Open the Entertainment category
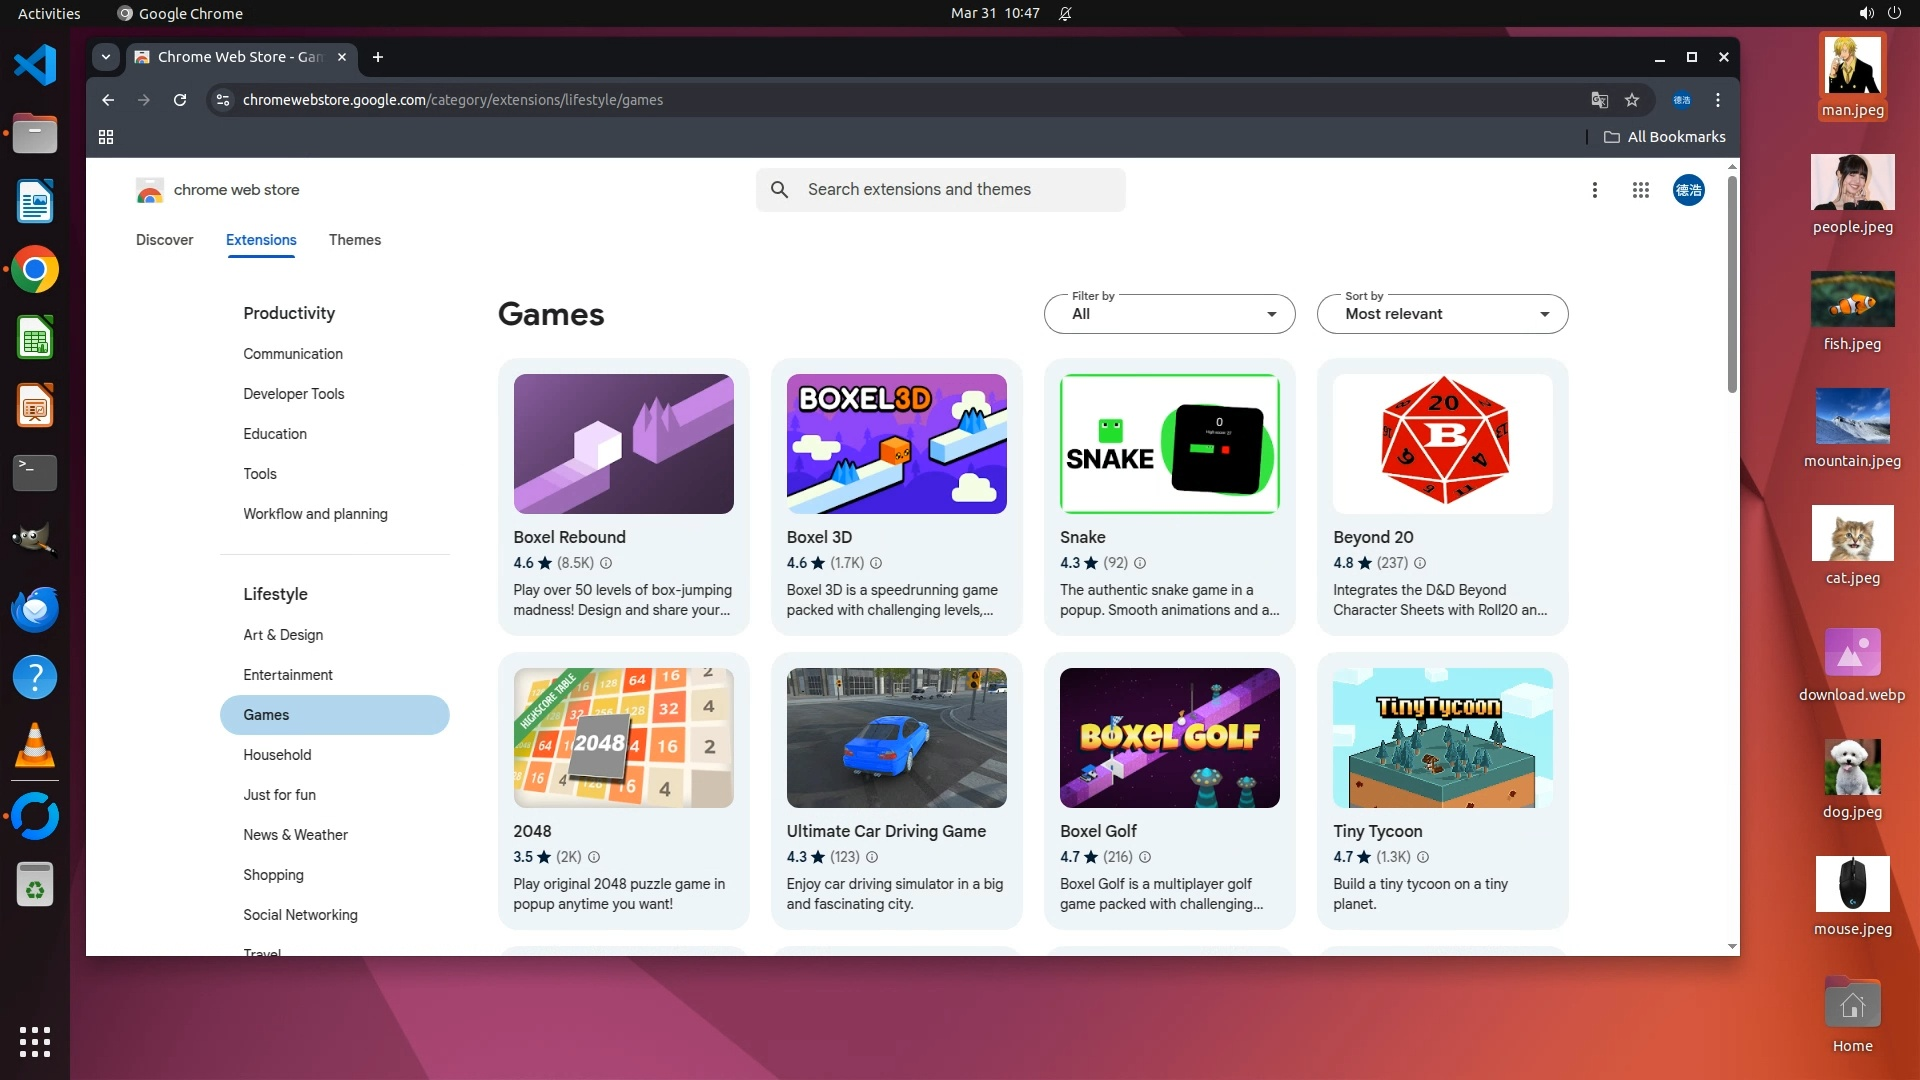This screenshot has width=1920, height=1080. point(288,675)
